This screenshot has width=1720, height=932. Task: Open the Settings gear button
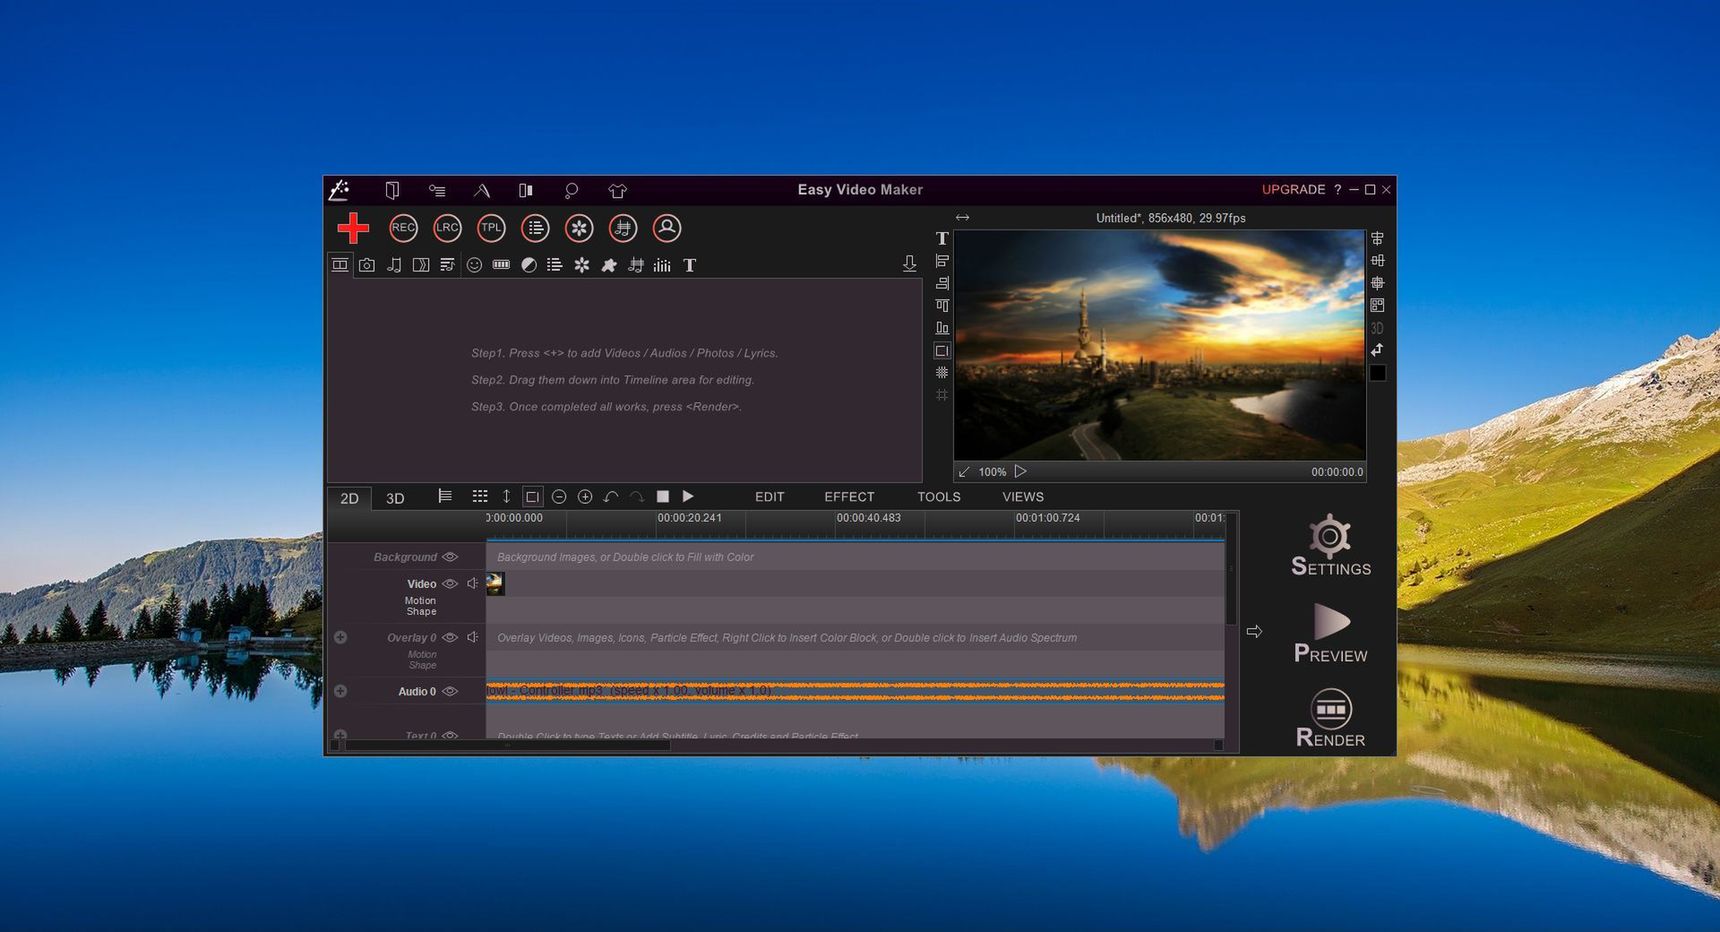pyautogui.click(x=1330, y=546)
